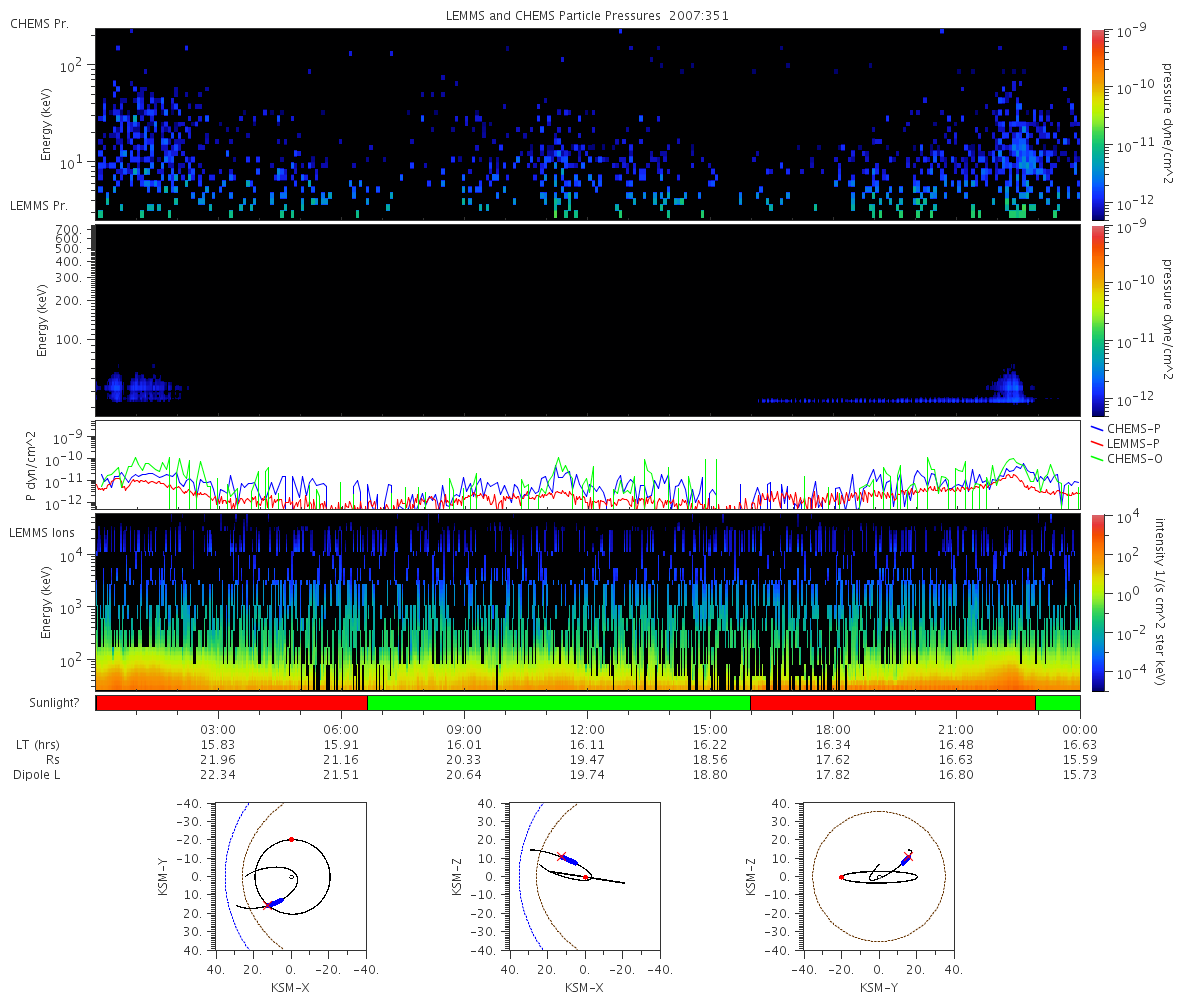Click the bright blue cluster near 22:00 in CHEMS panel
The height and width of the screenshot is (1000, 1200).
(x=1022, y=150)
